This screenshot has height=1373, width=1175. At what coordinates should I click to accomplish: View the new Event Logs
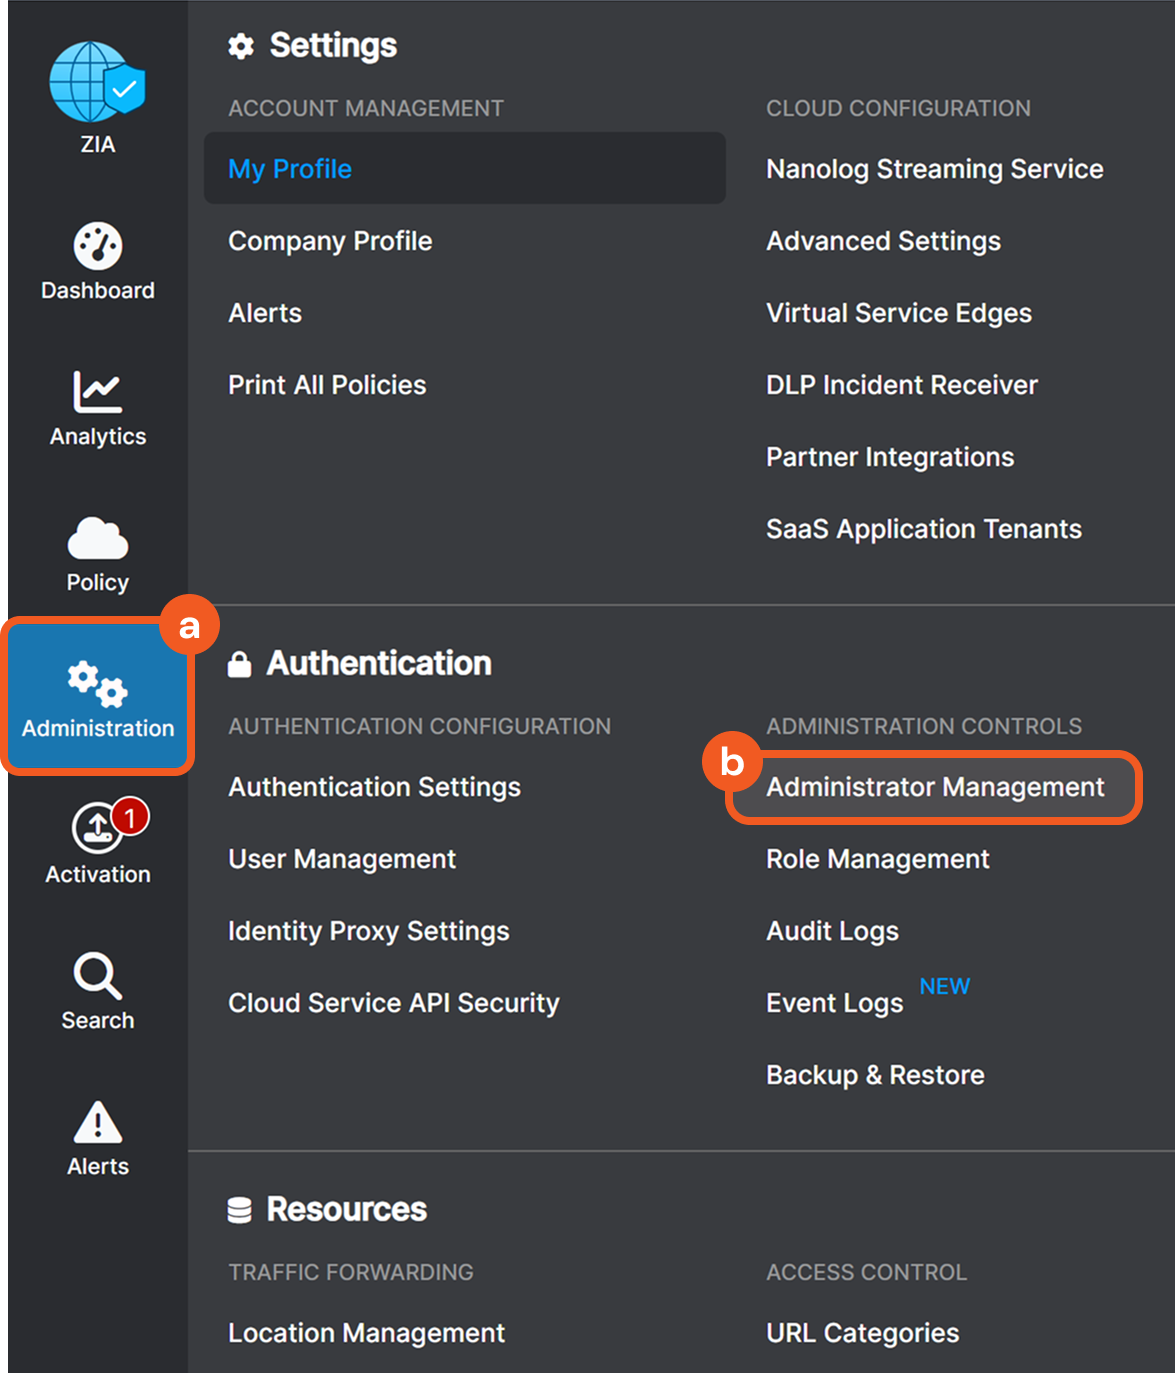click(834, 1003)
